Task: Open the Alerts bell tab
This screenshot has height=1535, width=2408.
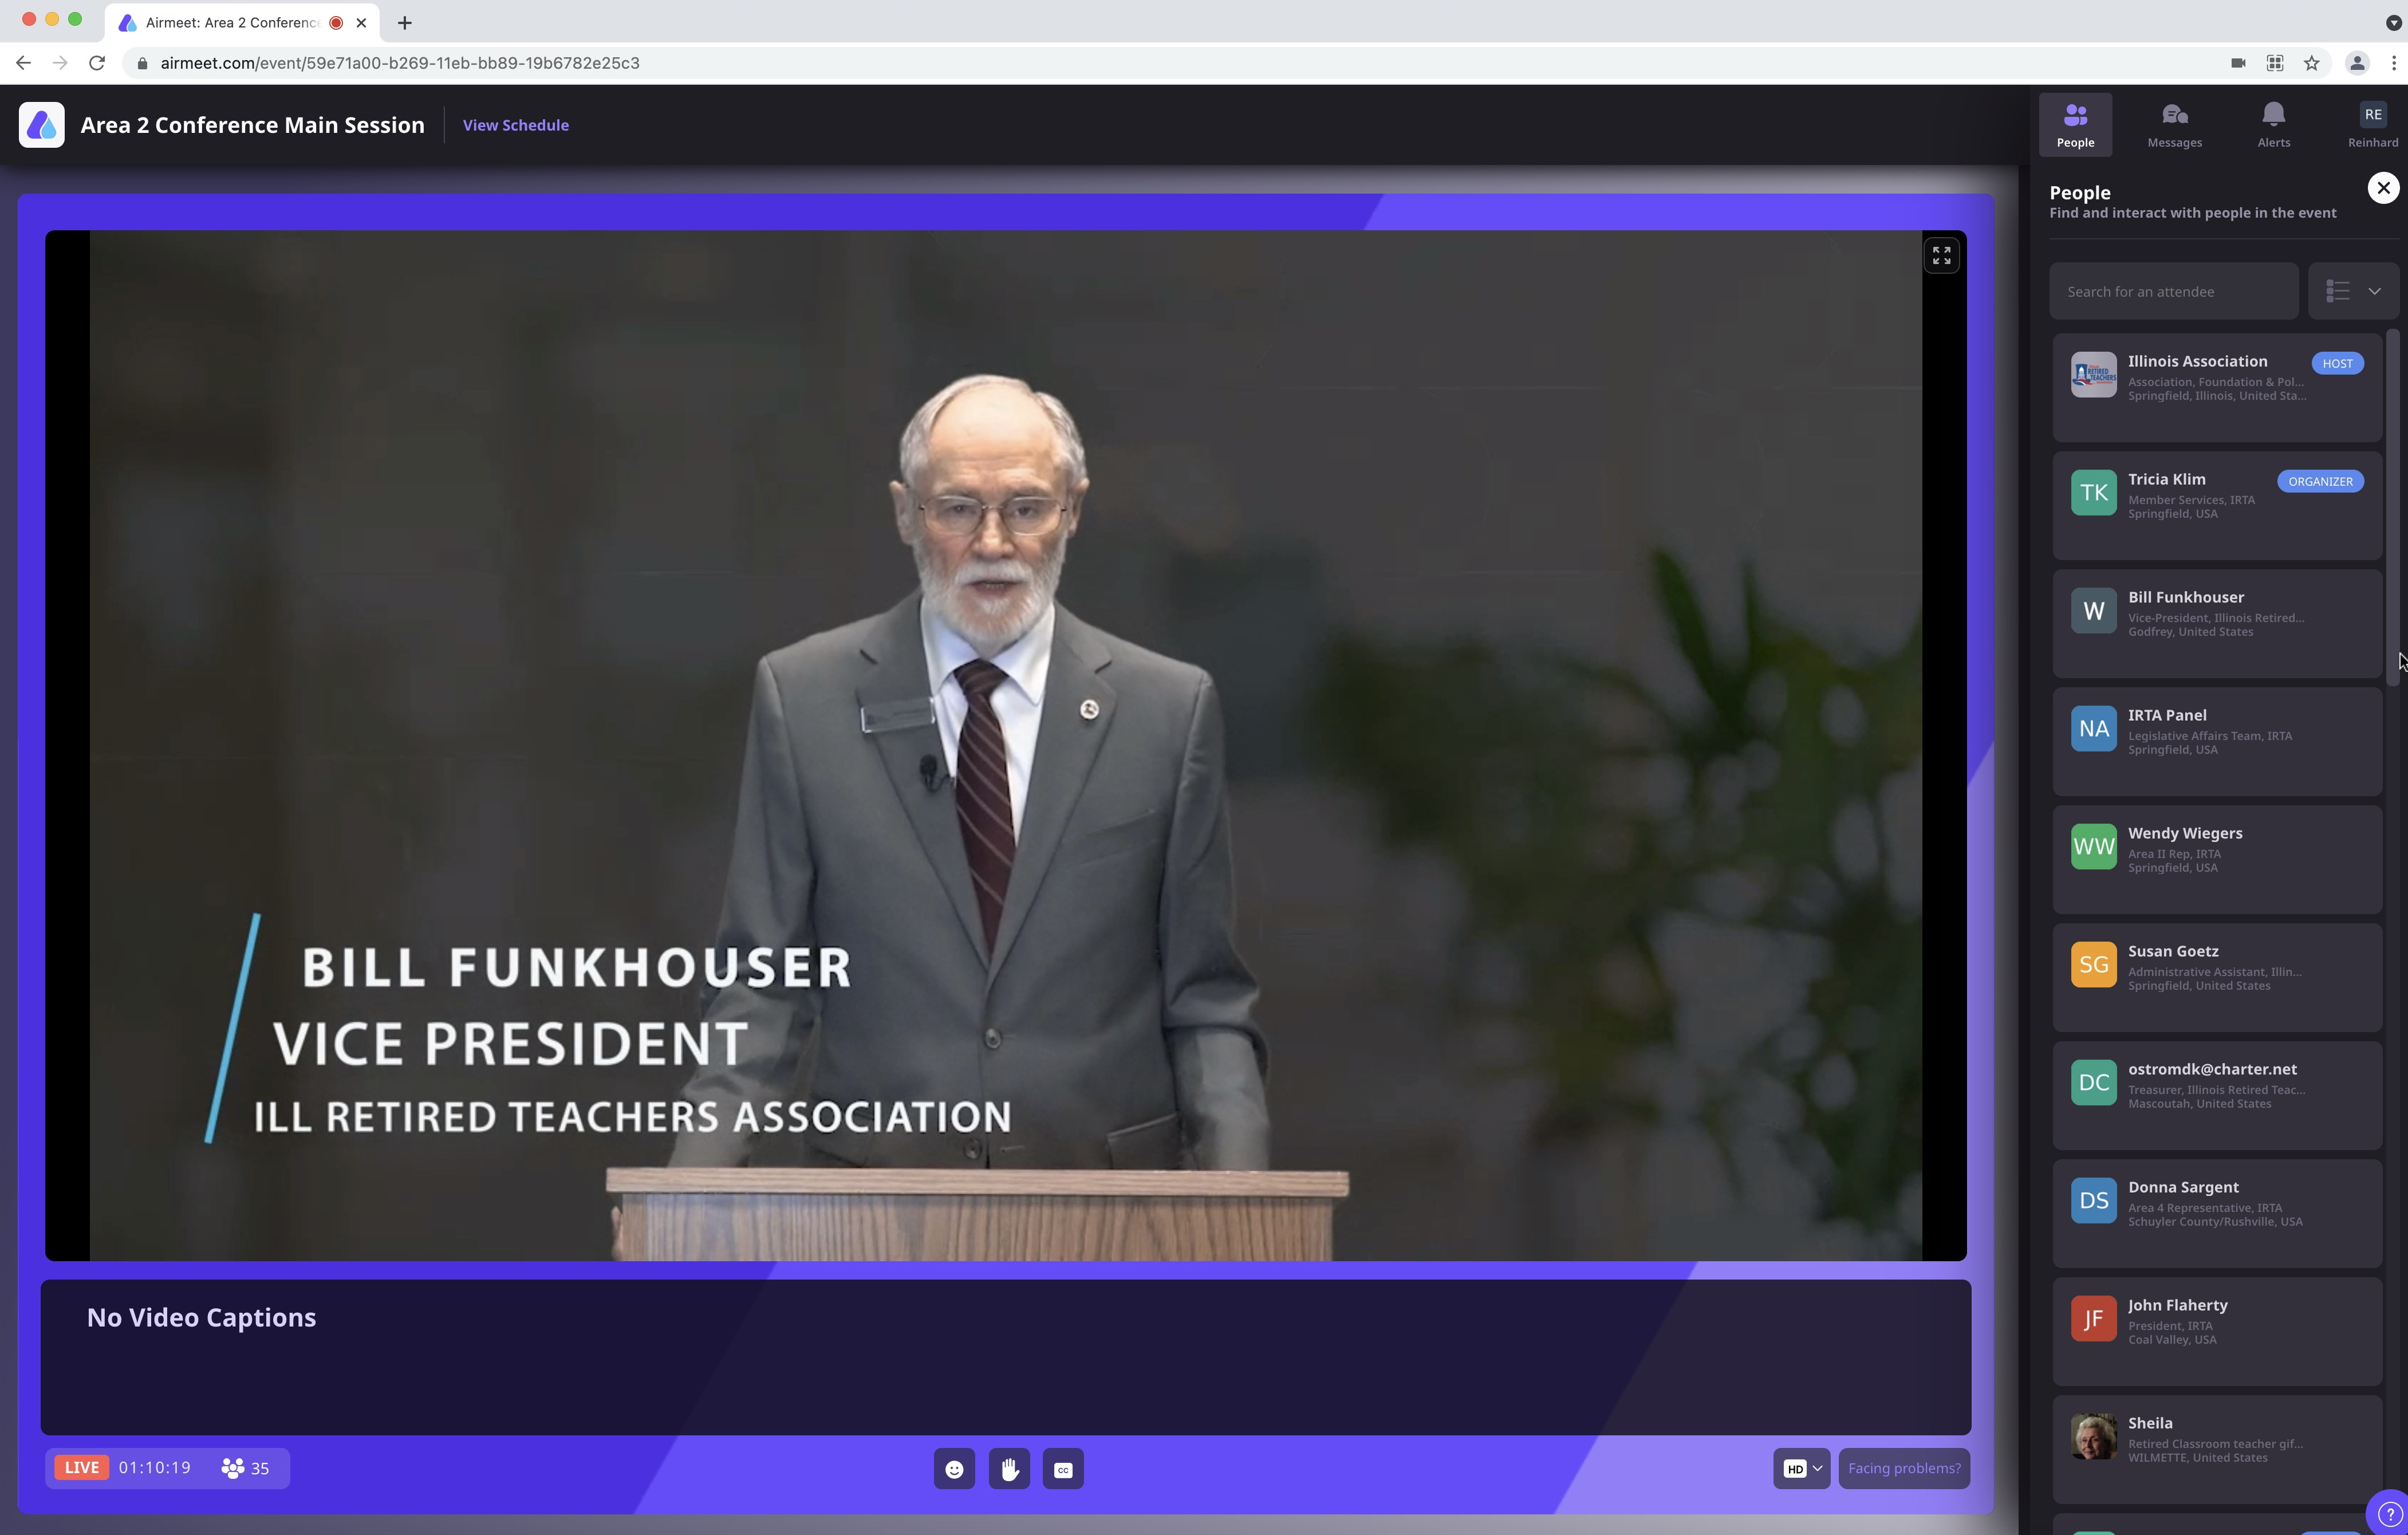Action: pyautogui.click(x=2273, y=125)
